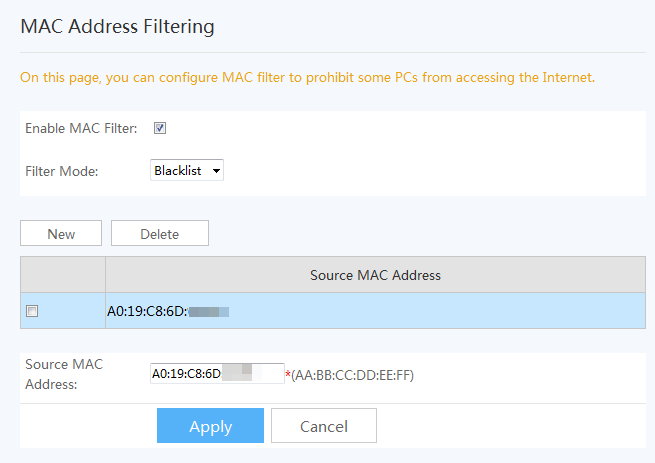The width and height of the screenshot is (655, 463).
Task: Open the Filter Mode Blacklist dropdown
Action: point(187,171)
